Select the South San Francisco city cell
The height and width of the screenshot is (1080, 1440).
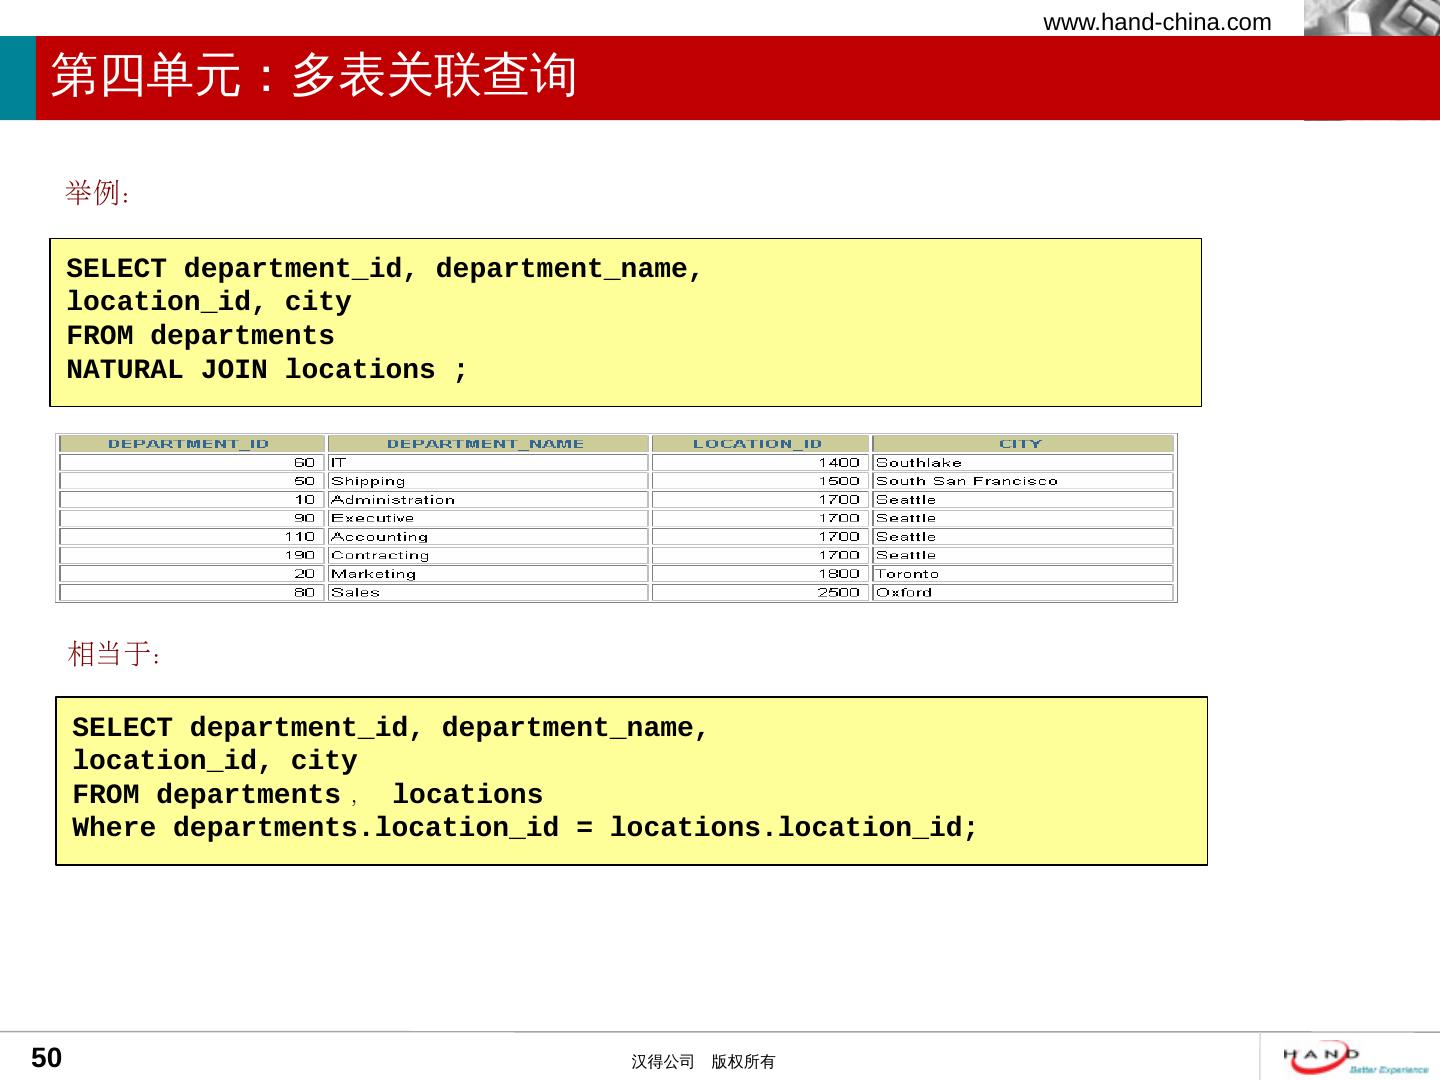click(x=966, y=481)
